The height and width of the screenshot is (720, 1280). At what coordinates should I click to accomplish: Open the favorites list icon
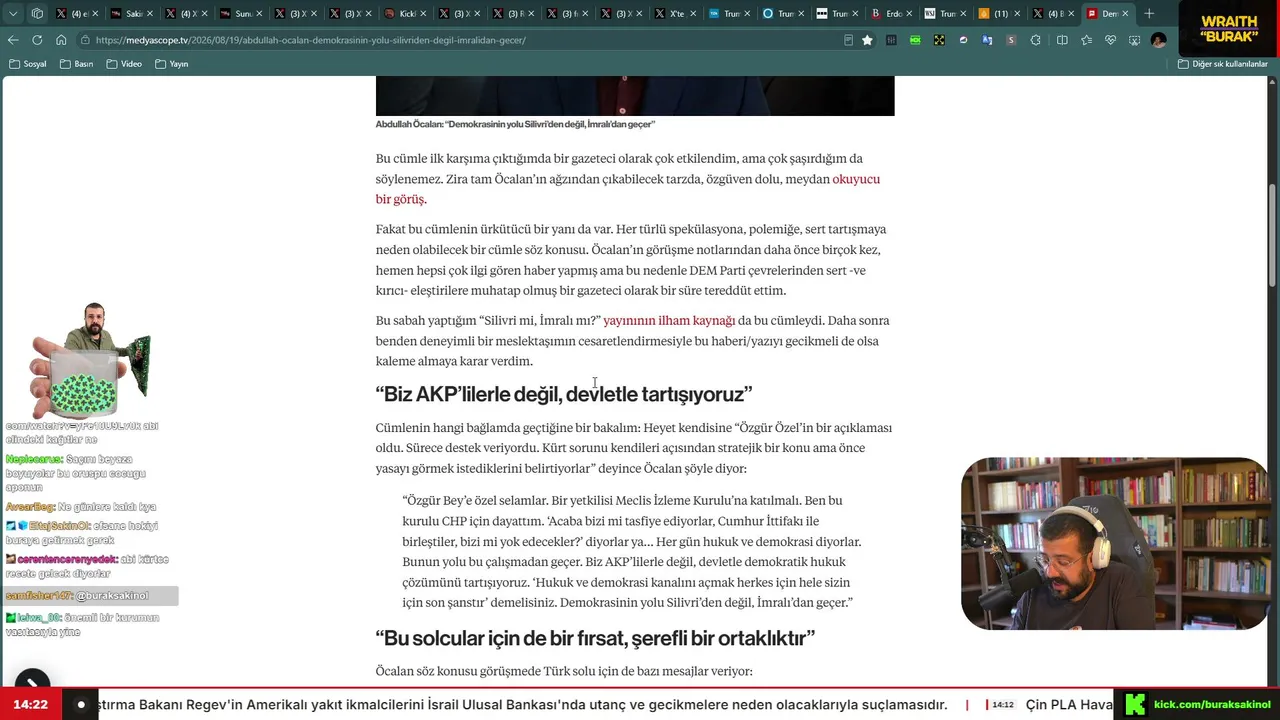click(1086, 40)
